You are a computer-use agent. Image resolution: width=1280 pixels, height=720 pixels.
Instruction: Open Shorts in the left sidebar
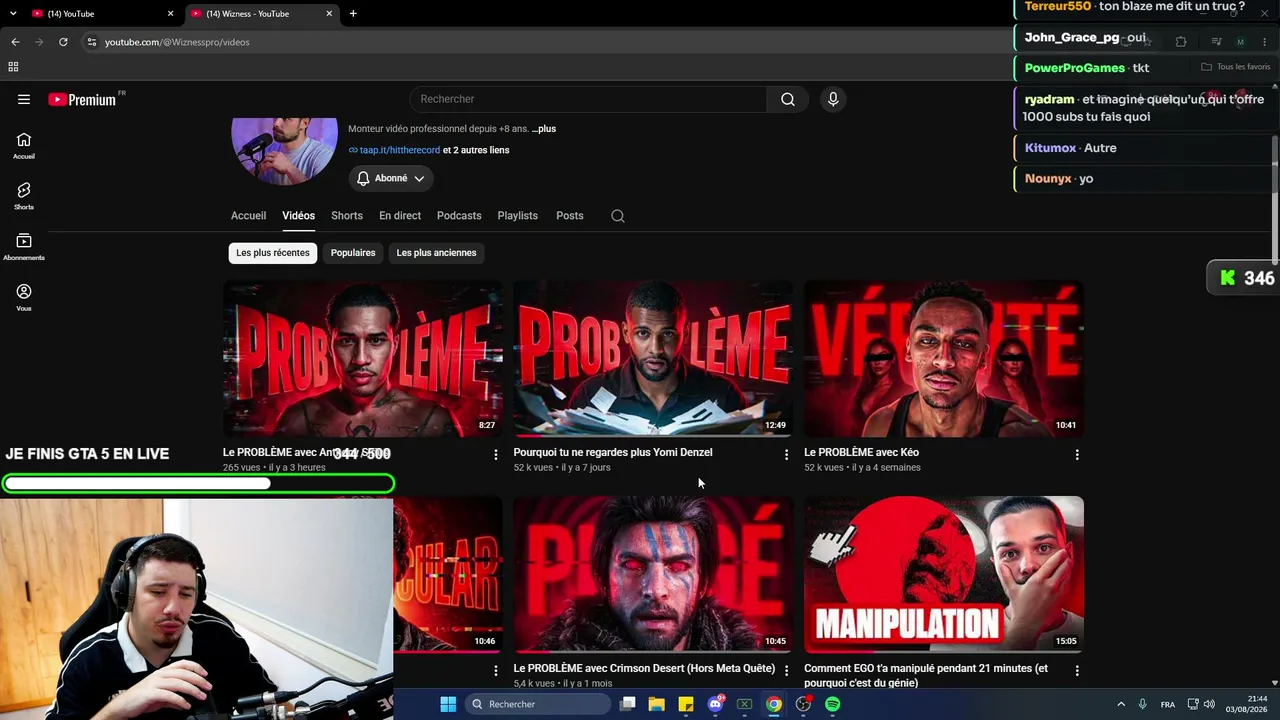coord(24,196)
